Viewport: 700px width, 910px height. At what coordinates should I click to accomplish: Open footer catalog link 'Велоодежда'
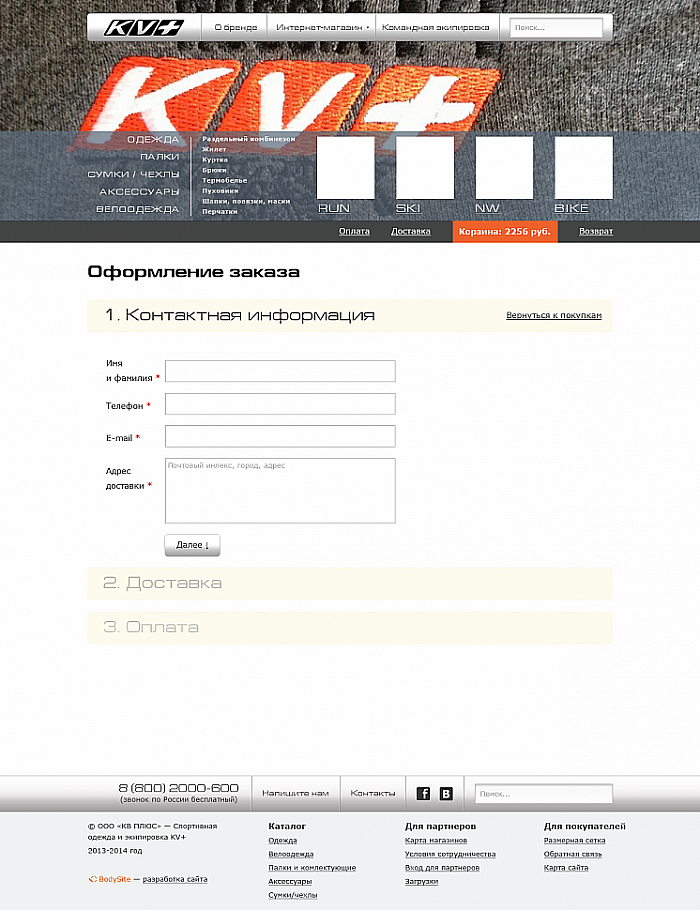point(291,854)
